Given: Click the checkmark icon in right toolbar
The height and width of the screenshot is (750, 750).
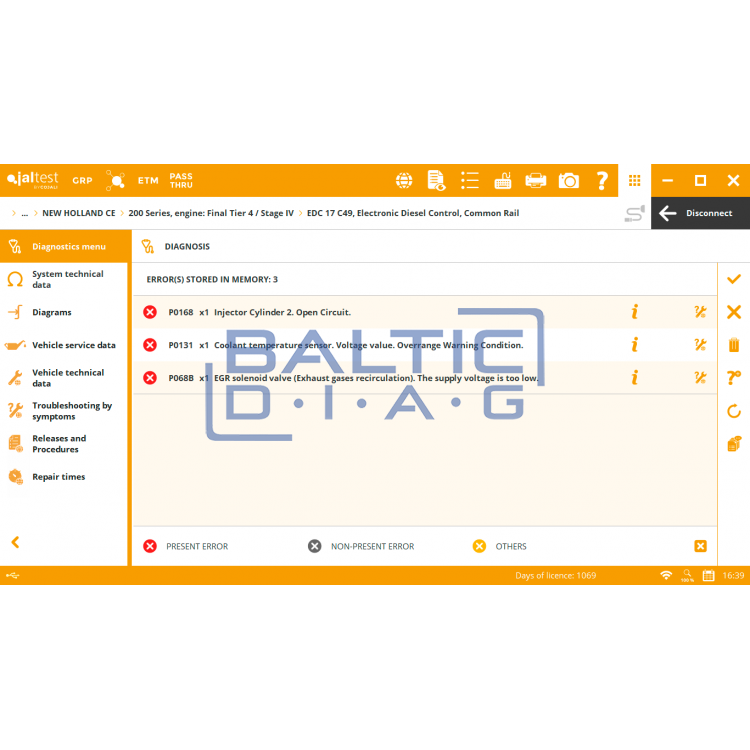Looking at the screenshot, I should pyautogui.click(x=734, y=279).
